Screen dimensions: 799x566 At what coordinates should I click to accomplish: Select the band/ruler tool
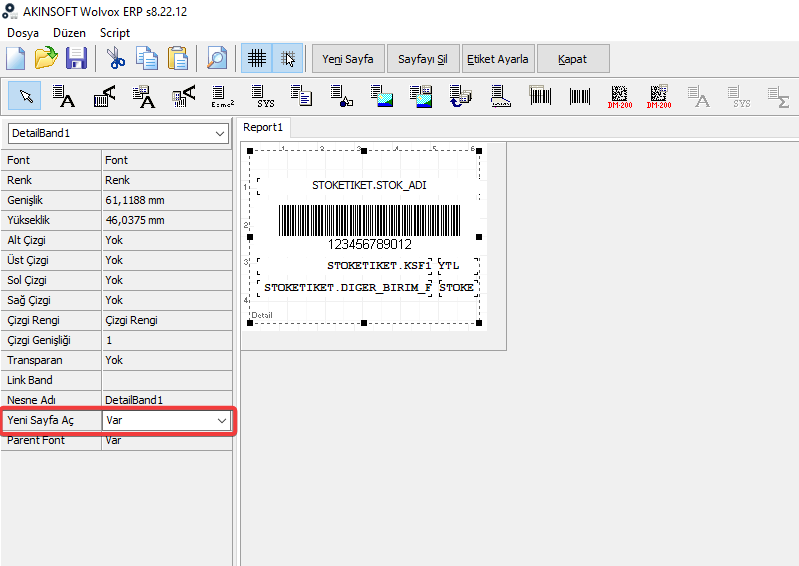point(500,96)
